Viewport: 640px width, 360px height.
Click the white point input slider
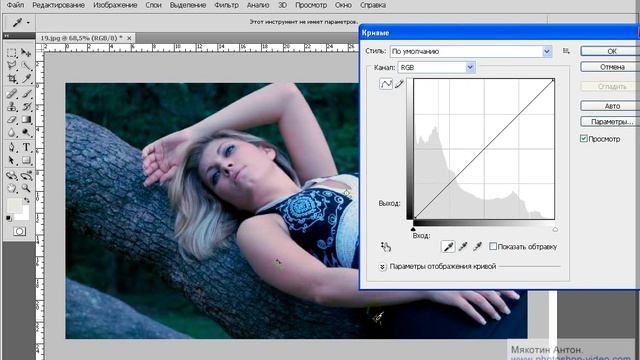tap(555, 229)
